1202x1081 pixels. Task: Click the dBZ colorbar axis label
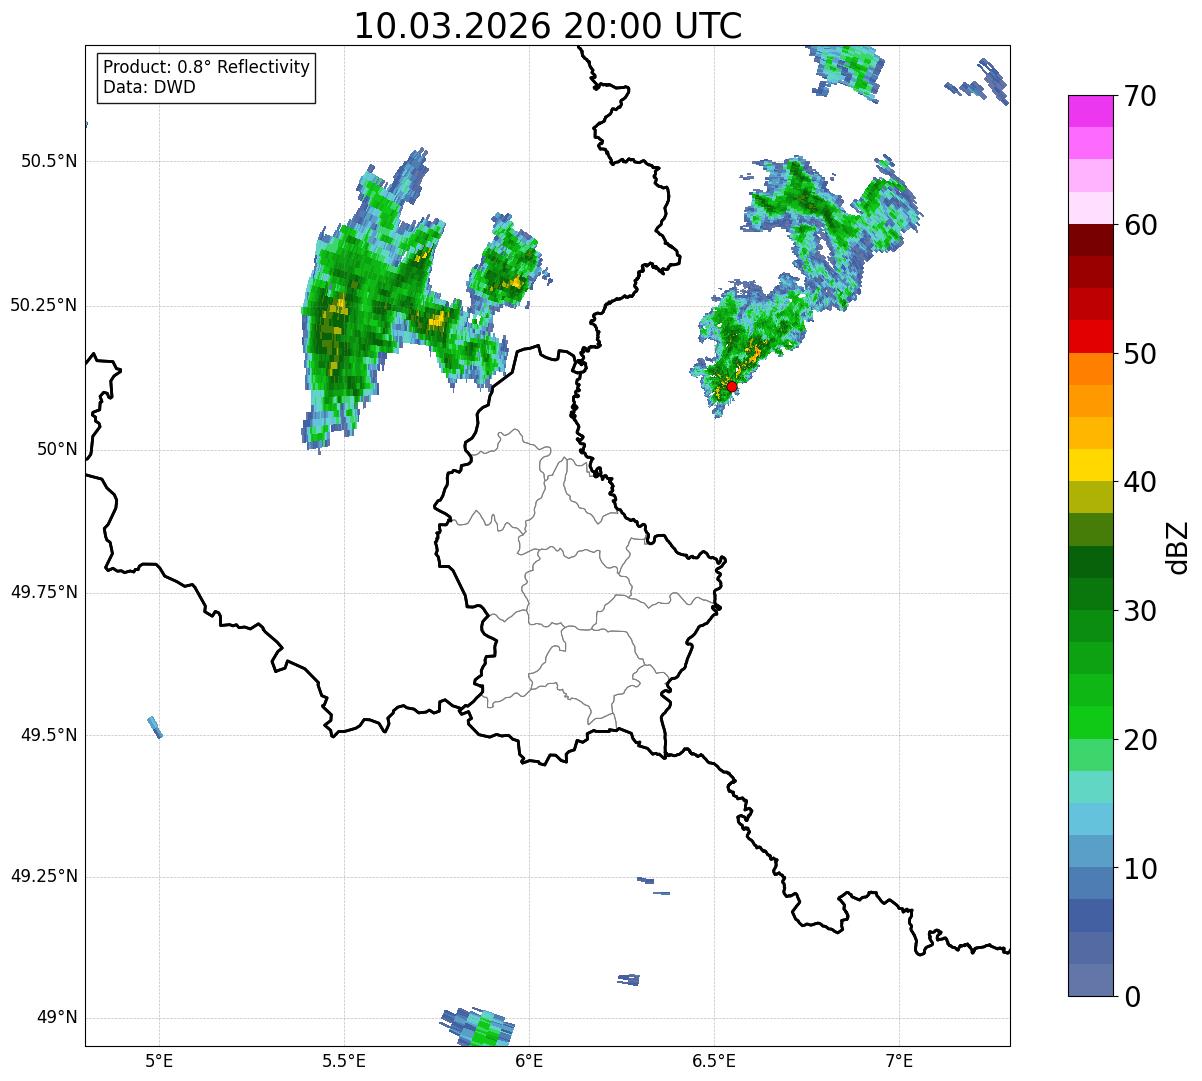point(1179,547)
